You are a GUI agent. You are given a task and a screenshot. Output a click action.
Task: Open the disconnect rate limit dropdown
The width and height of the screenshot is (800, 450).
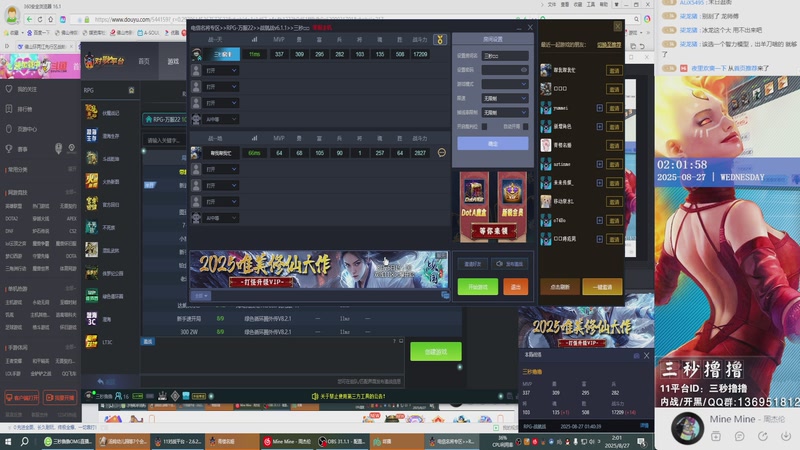pos(505,112)
